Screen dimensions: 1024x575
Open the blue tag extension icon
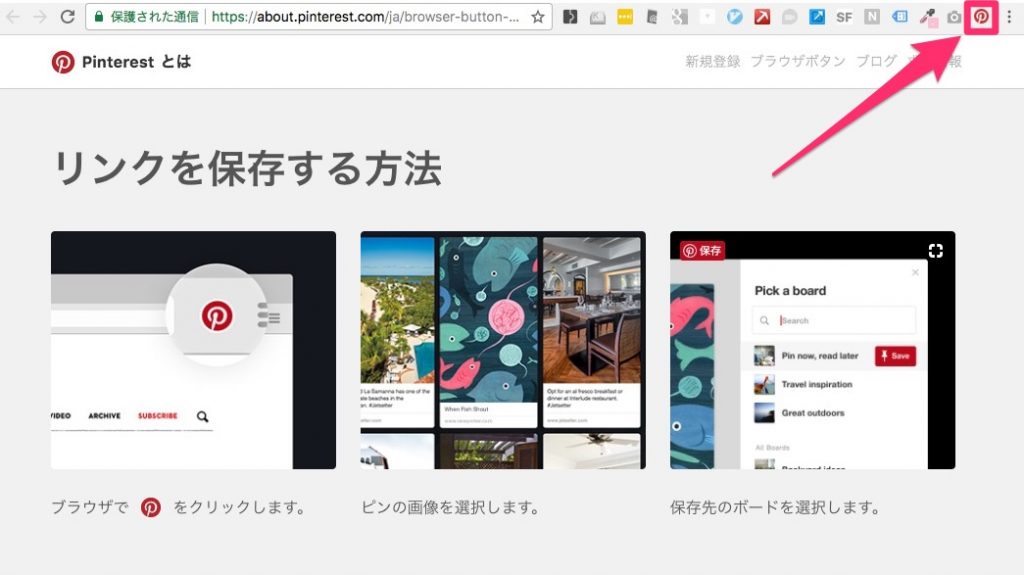click(x=899, y=17)
